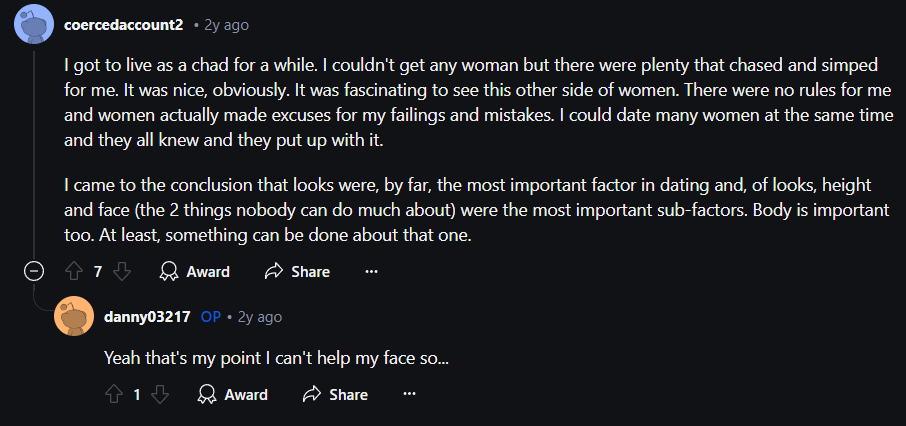The height and width of the screenshot is (426, 906).
Task: Upvote coercedaccount2's comment
Action: (x=73, y=271)
